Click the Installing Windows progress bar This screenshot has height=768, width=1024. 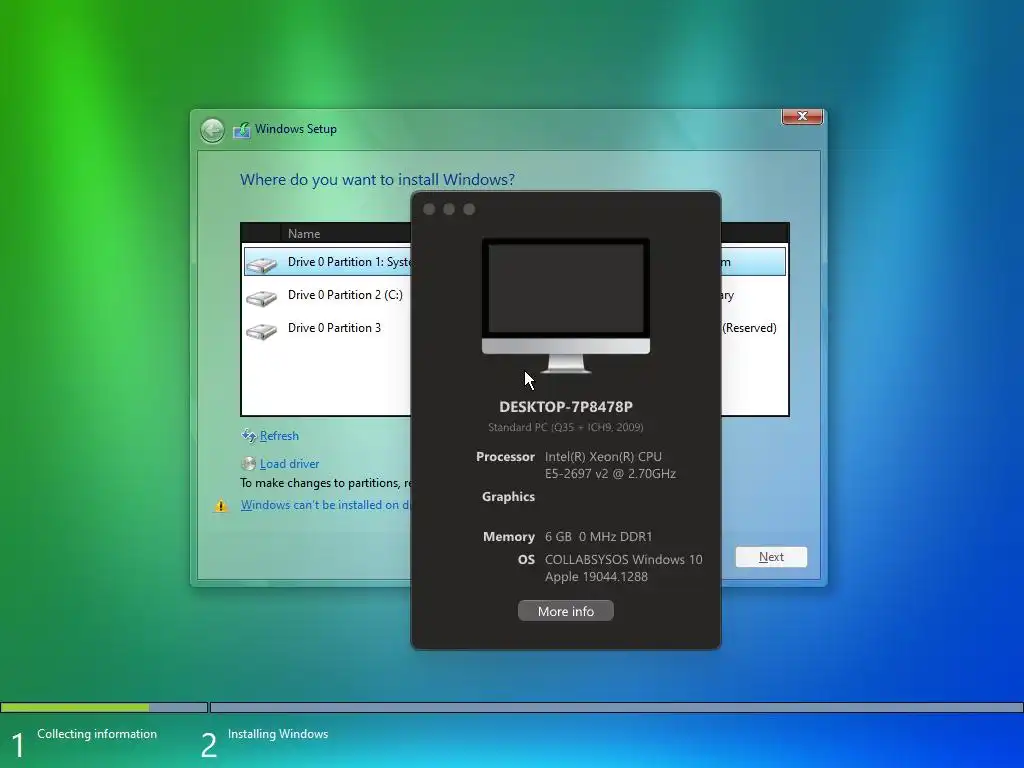[x=616, y=707]
